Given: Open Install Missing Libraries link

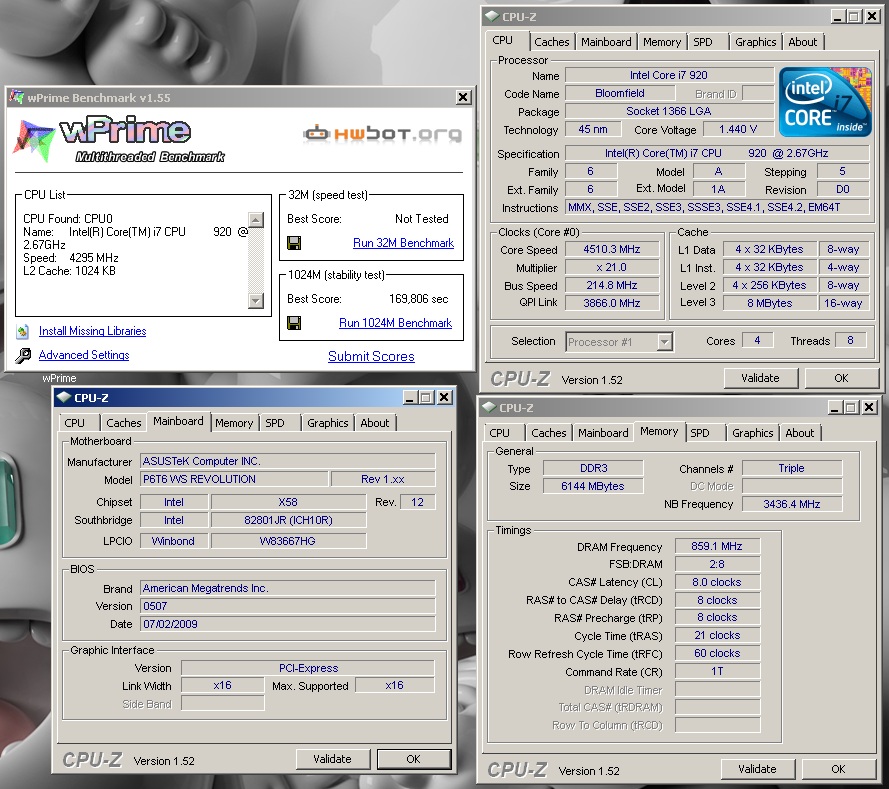Looking at the screenshot, I should 92,331.
